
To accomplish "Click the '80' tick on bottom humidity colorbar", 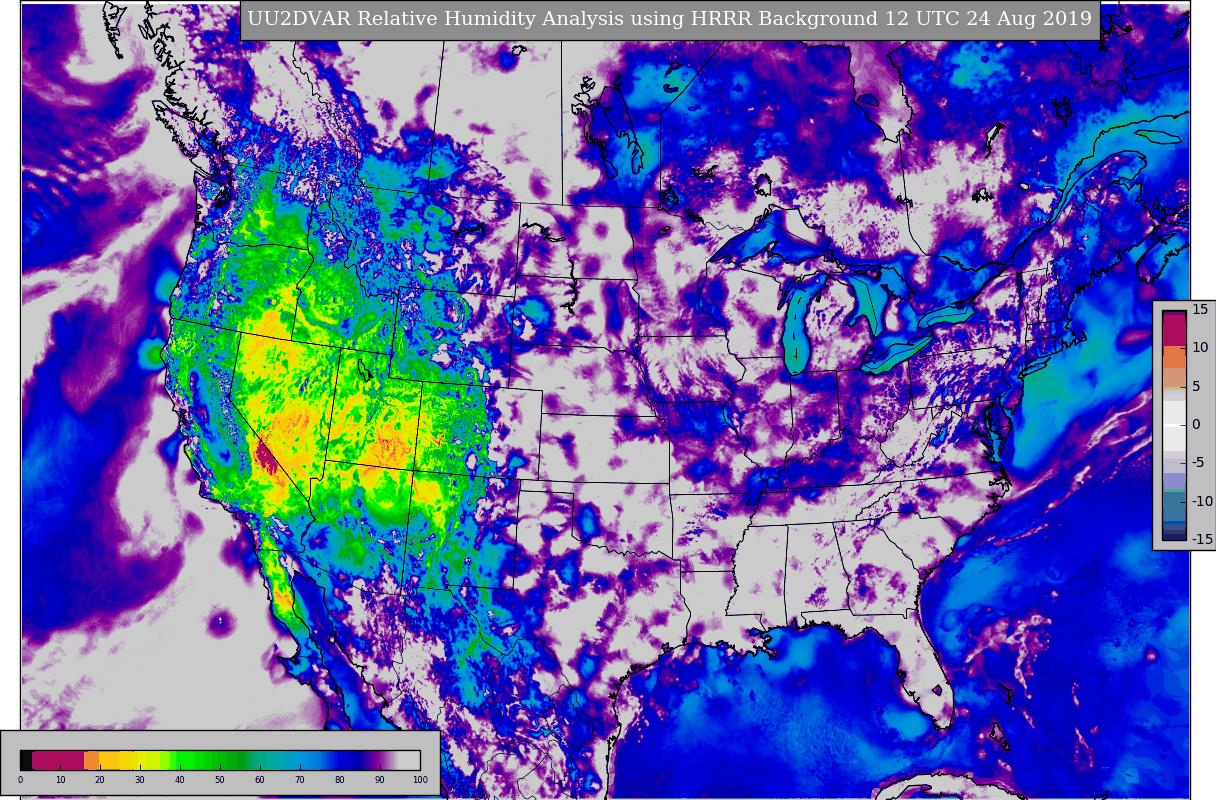I will pyautogui.click(x=340, y=779).
